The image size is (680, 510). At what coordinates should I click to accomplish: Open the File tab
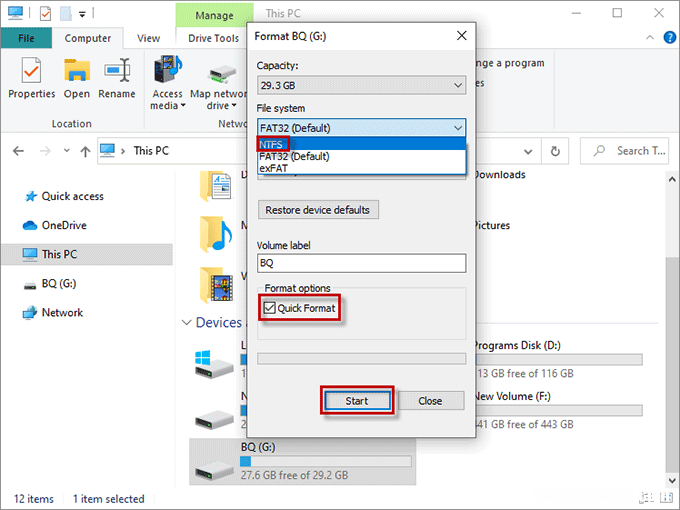click(x=26, y=38)
